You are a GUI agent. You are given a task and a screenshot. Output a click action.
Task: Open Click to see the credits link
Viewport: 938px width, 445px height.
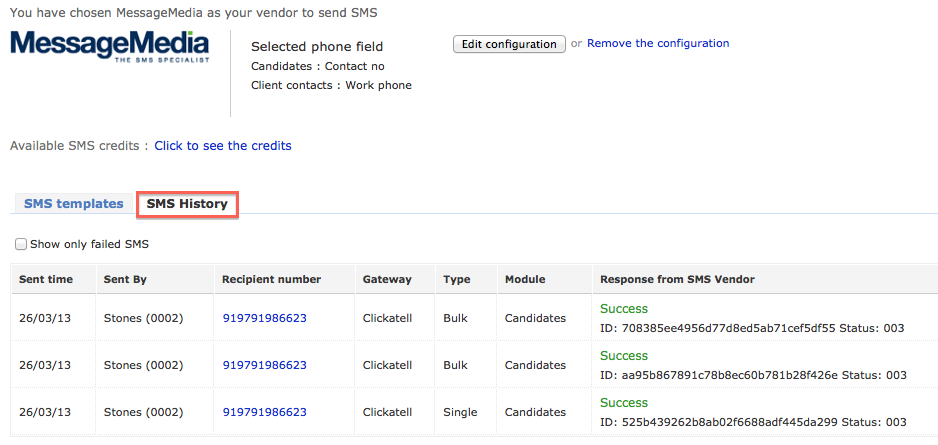point(223,146)
